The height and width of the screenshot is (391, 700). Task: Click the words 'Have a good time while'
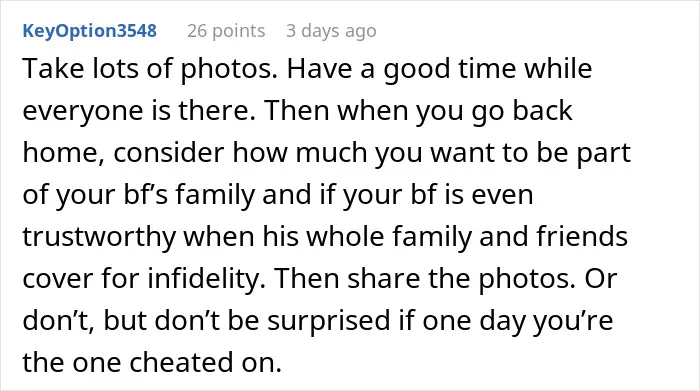point(439,69)
